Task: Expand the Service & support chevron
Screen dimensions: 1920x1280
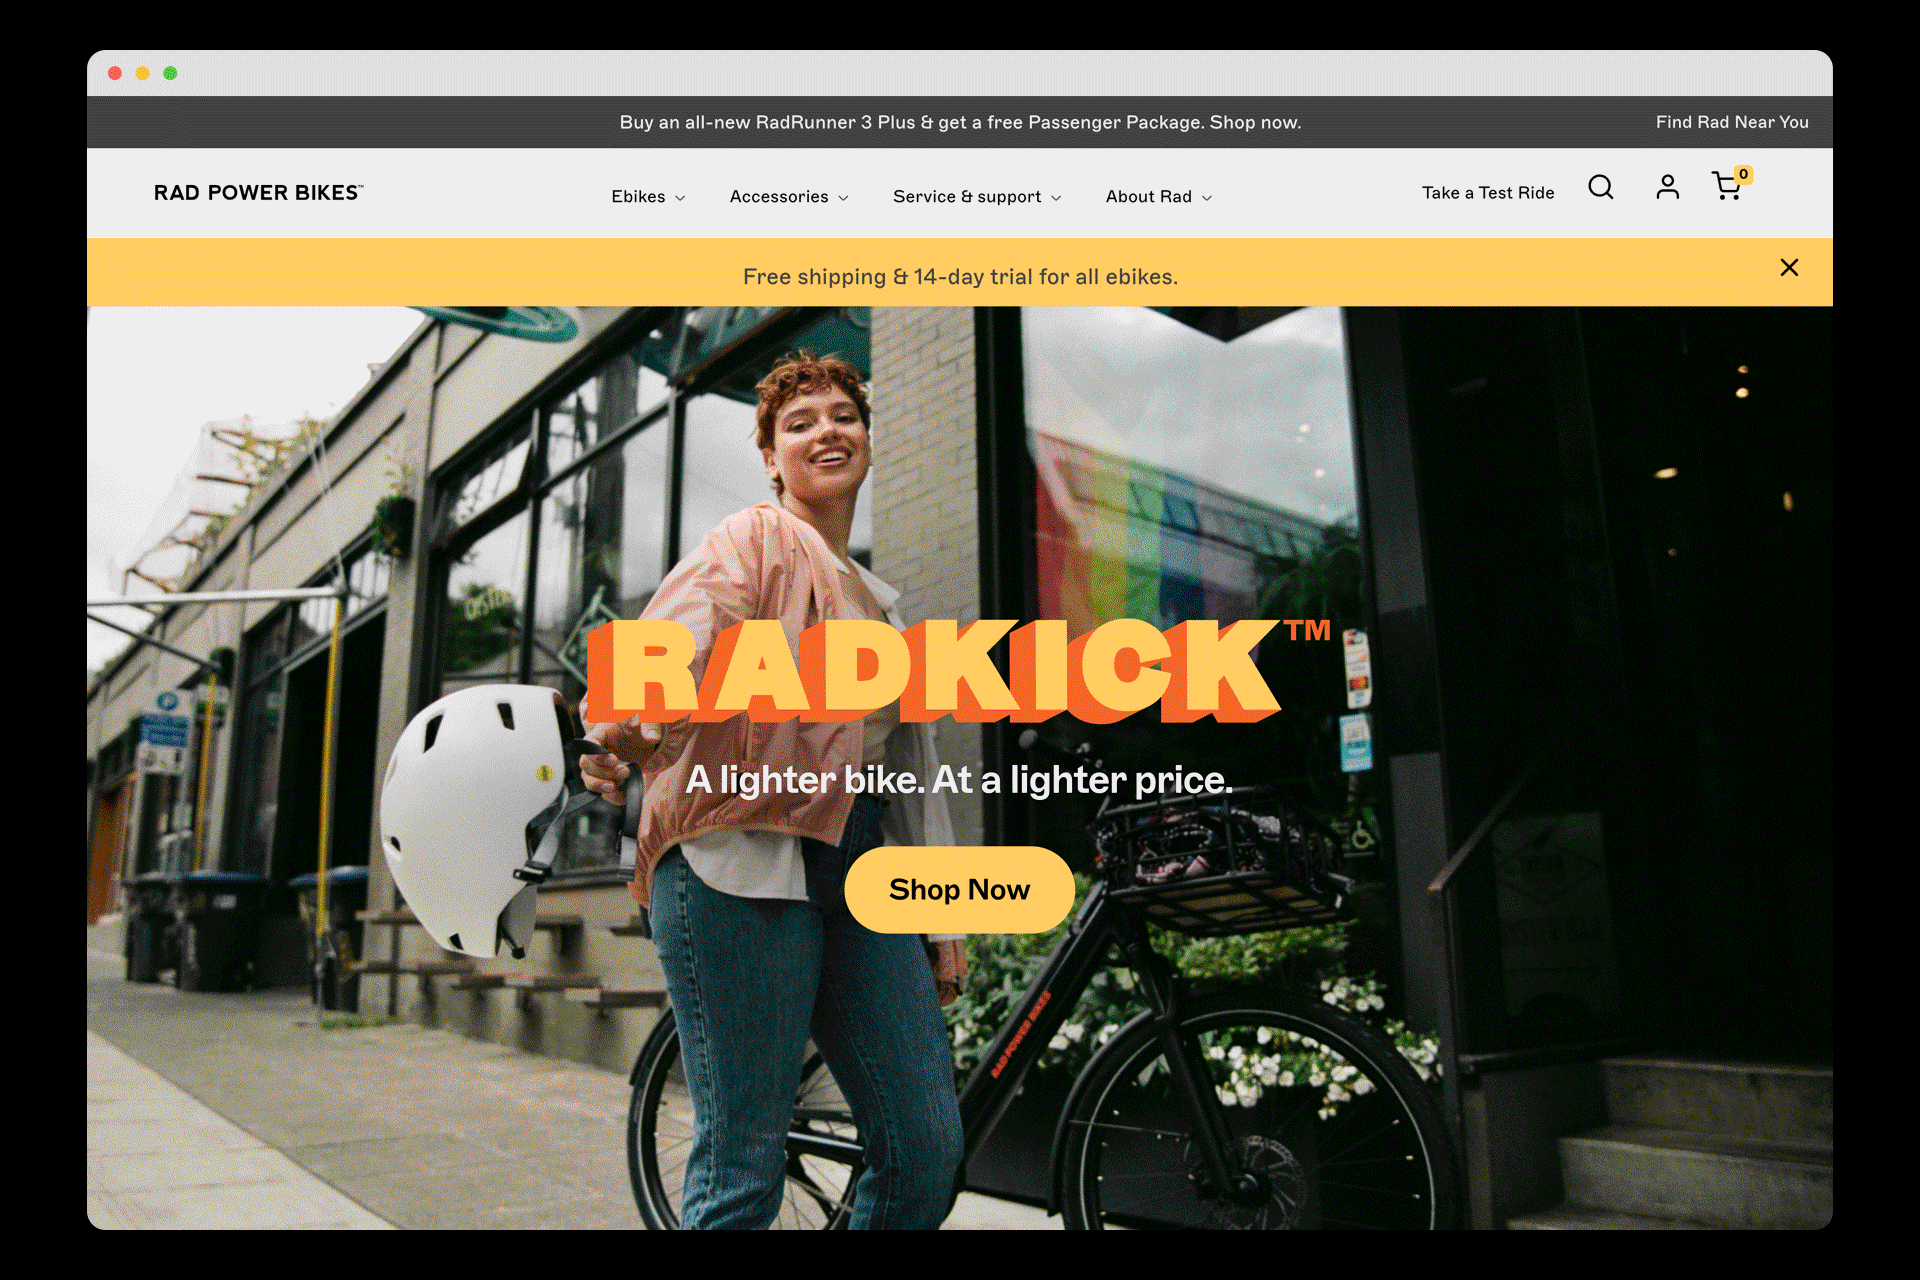Action: click(1056, 198)
